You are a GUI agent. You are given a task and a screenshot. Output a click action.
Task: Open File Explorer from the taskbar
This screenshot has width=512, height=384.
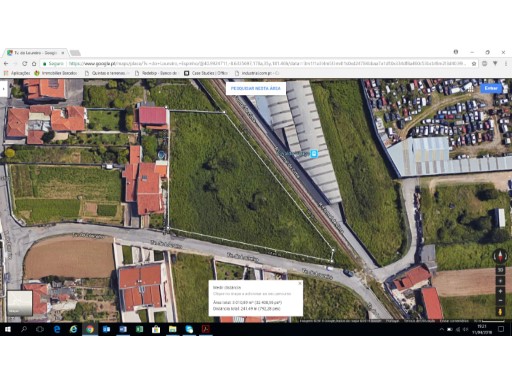(x=173, y=329)
